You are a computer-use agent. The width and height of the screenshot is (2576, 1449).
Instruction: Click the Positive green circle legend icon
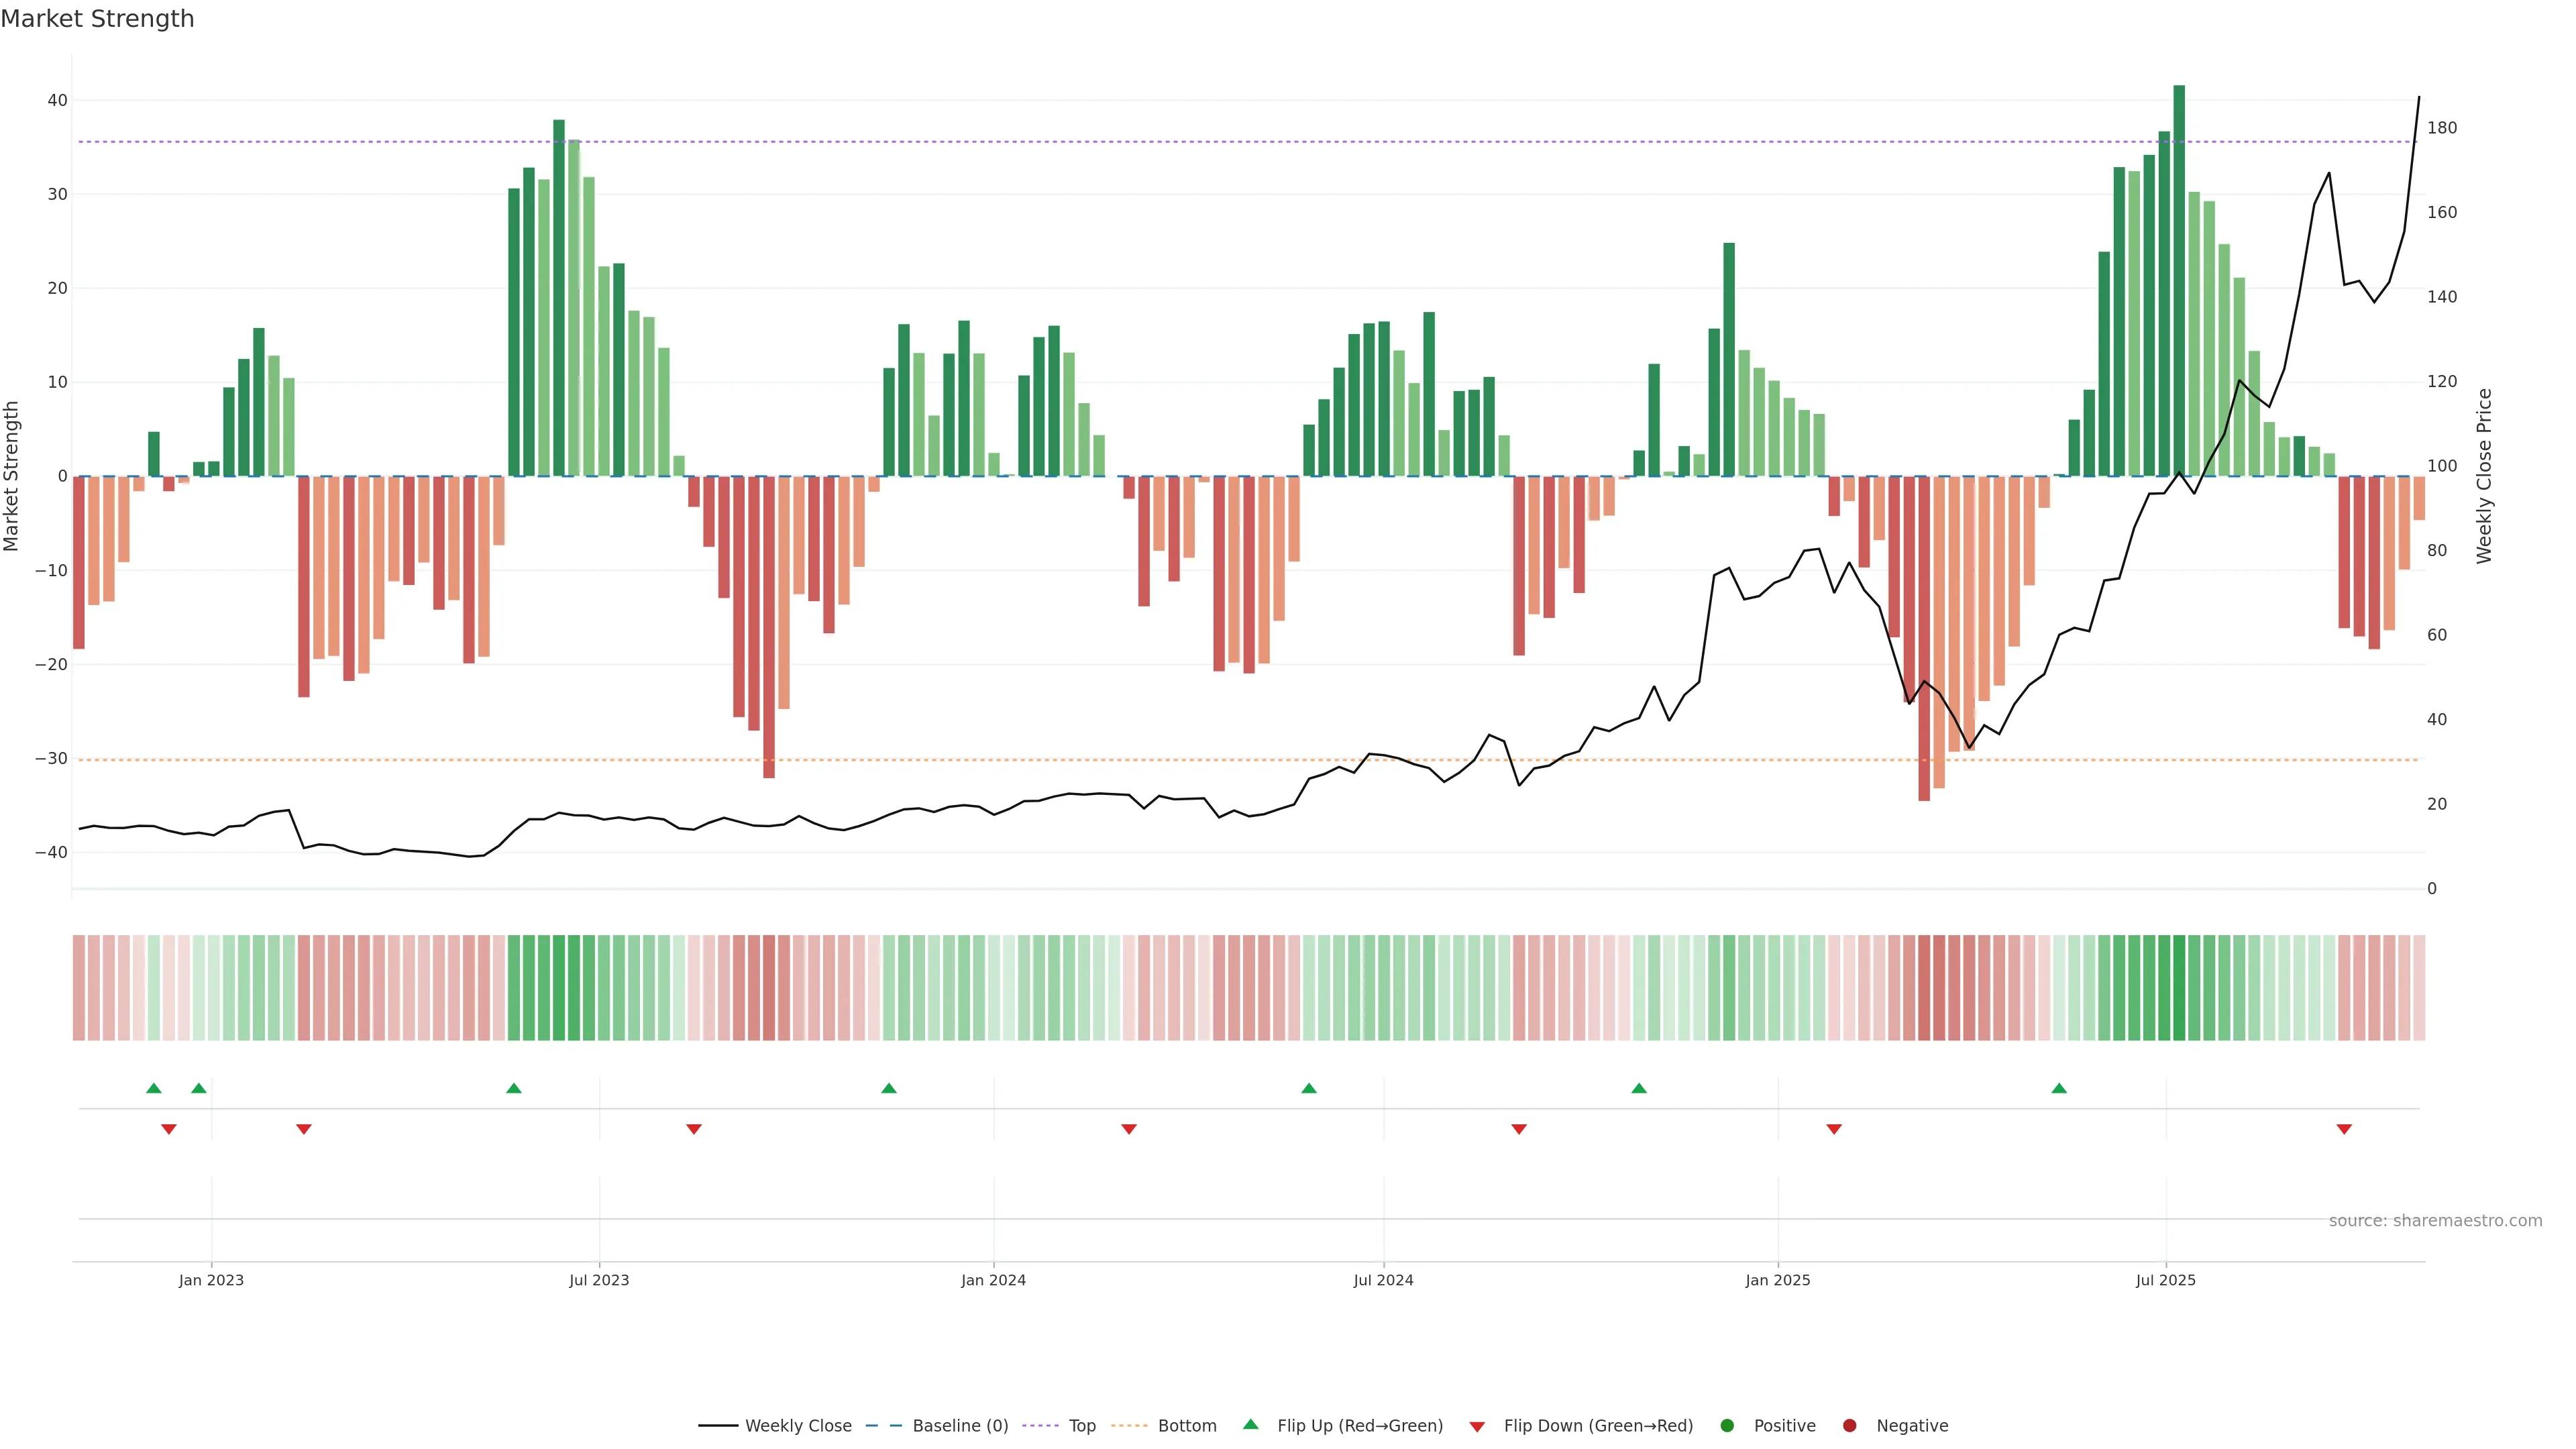(1727, 1426)
